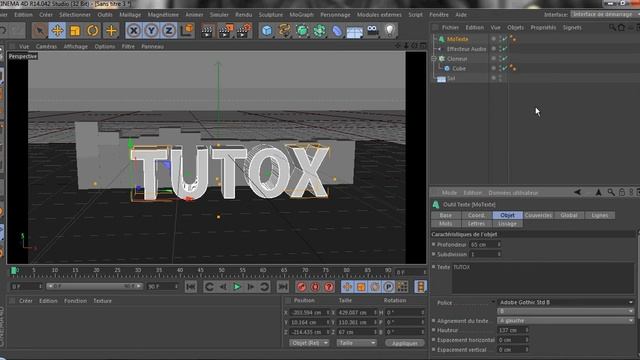Open the viewport Affichage menu
This screenshot has height=360, width=640.
tap(76, 47)
